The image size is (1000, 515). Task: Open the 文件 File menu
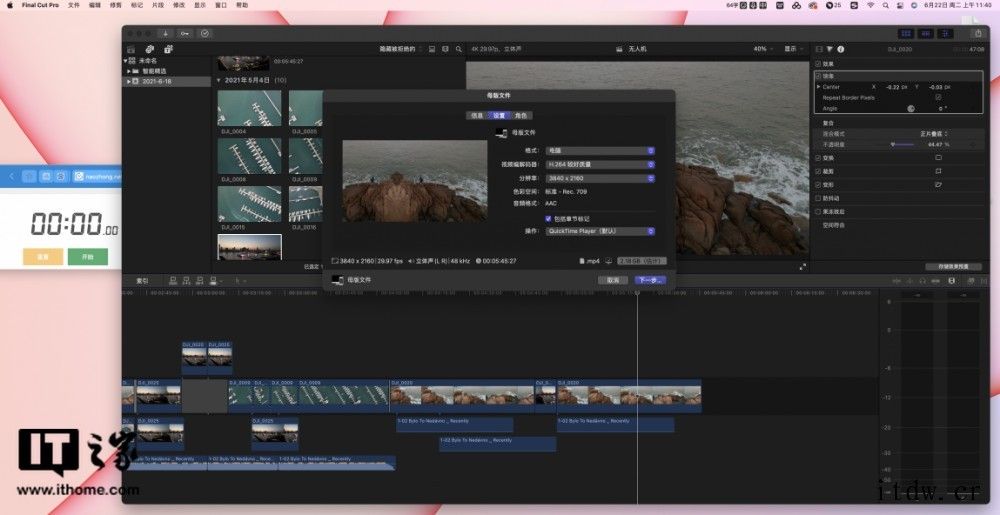click(74, 5)
